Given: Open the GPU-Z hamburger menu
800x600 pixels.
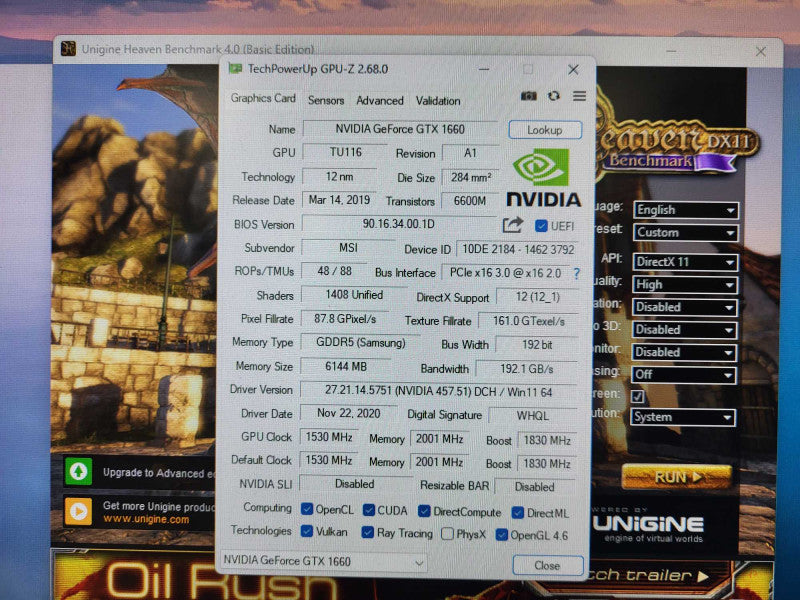Looking at the screenshot, I should click(x=579, y=96).
